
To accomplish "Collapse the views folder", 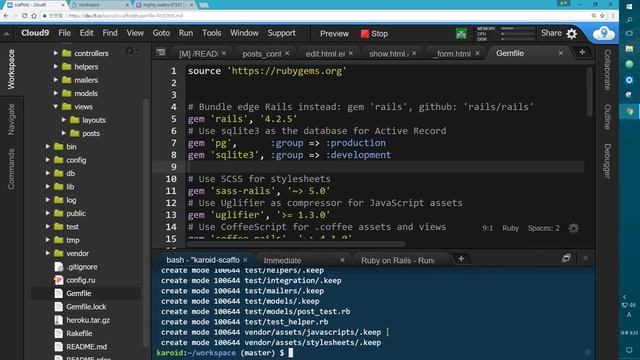I will pyautogui.click(x=56, y=107).
